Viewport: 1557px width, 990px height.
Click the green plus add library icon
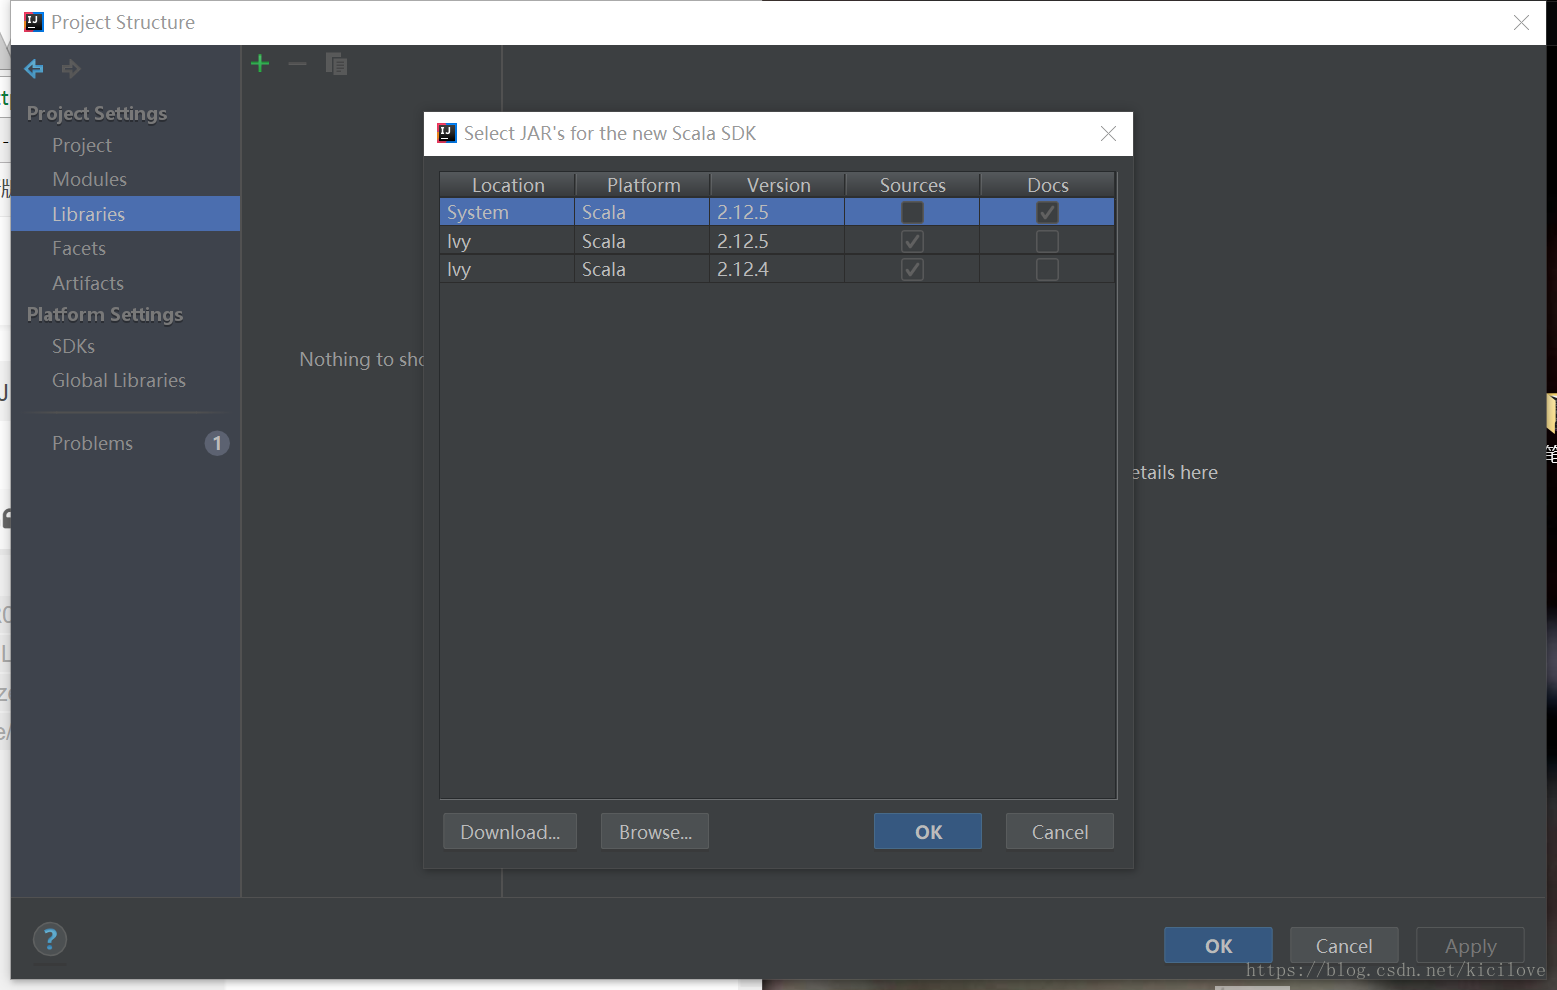click(x=260, y=64)
